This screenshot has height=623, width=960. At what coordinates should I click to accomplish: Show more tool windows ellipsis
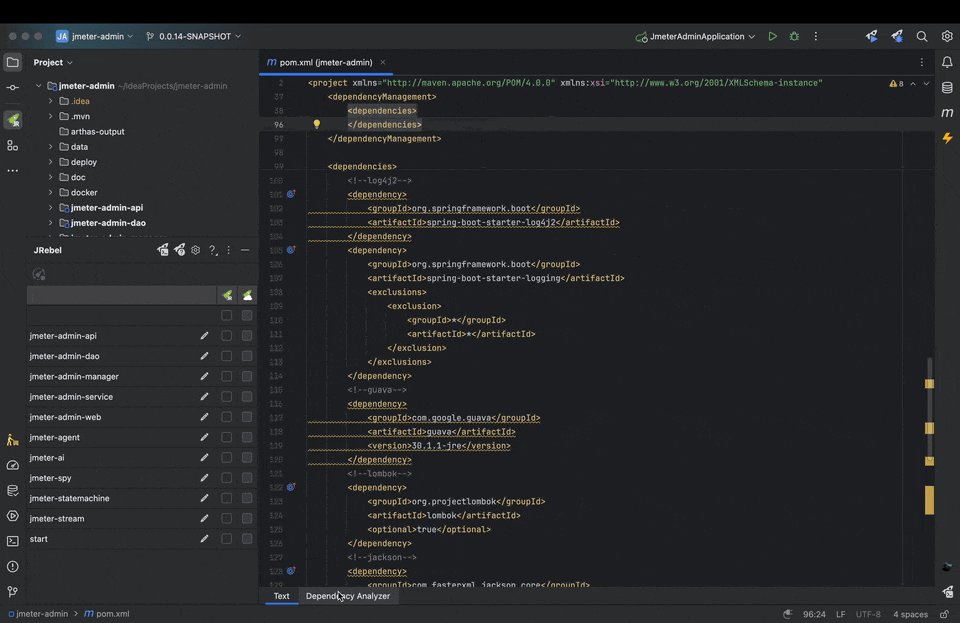pyautogui.click(x=12, y=171)
